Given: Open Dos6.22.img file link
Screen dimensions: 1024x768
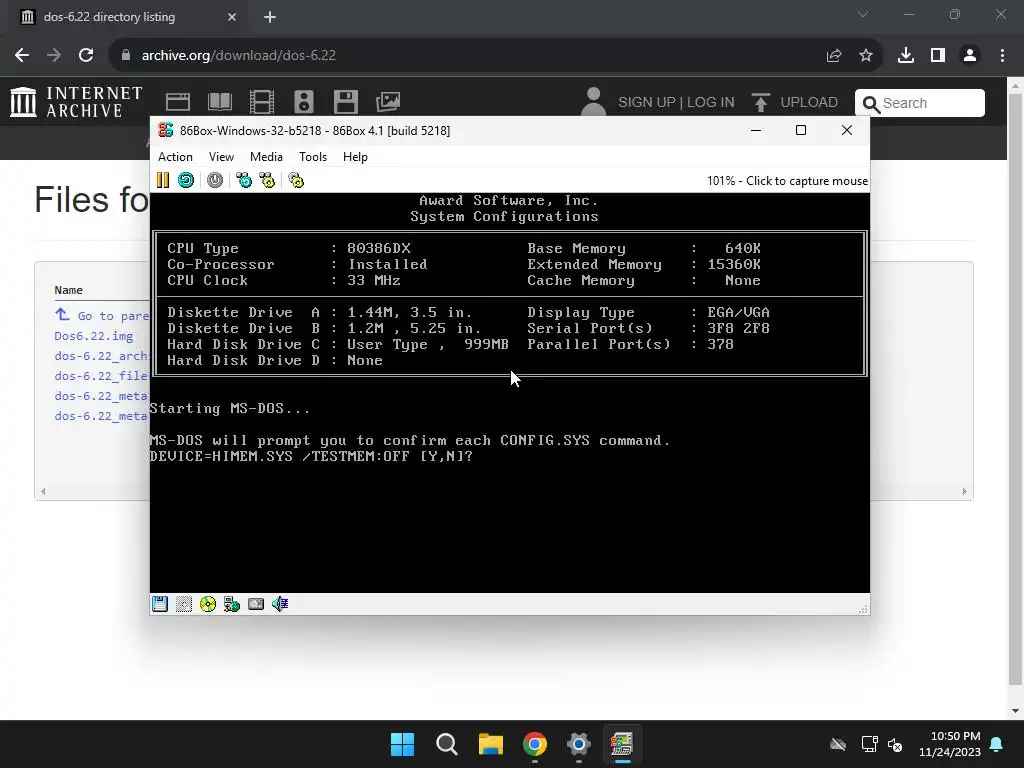Looking at the screenshot, I should point(93,336).
